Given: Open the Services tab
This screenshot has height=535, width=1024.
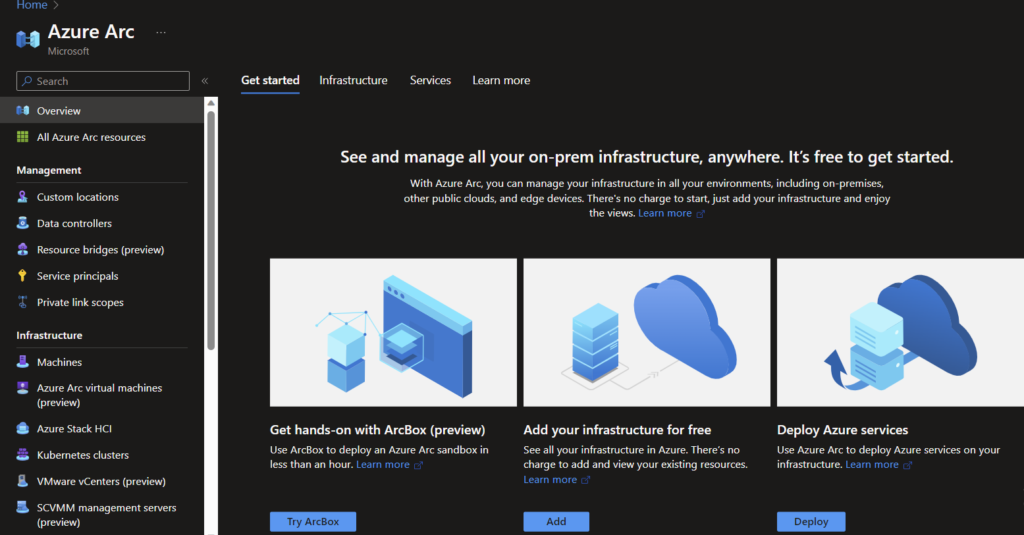Looking at the screenshot, I should (430, 80).
